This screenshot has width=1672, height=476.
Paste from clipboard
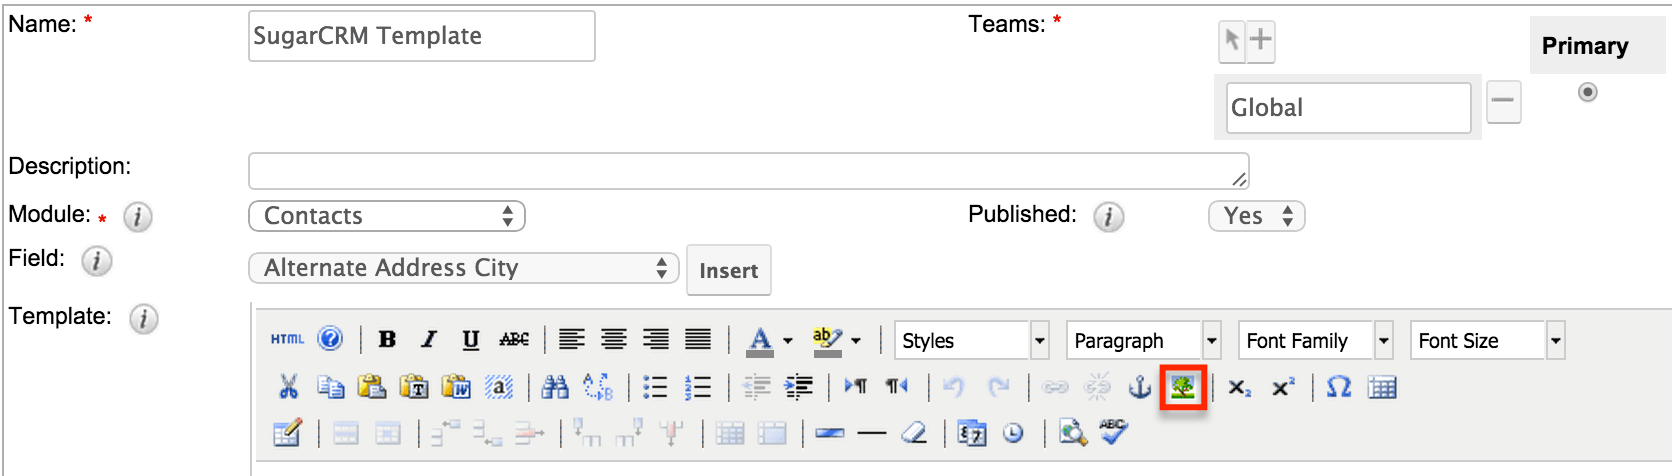coord(372,387)
